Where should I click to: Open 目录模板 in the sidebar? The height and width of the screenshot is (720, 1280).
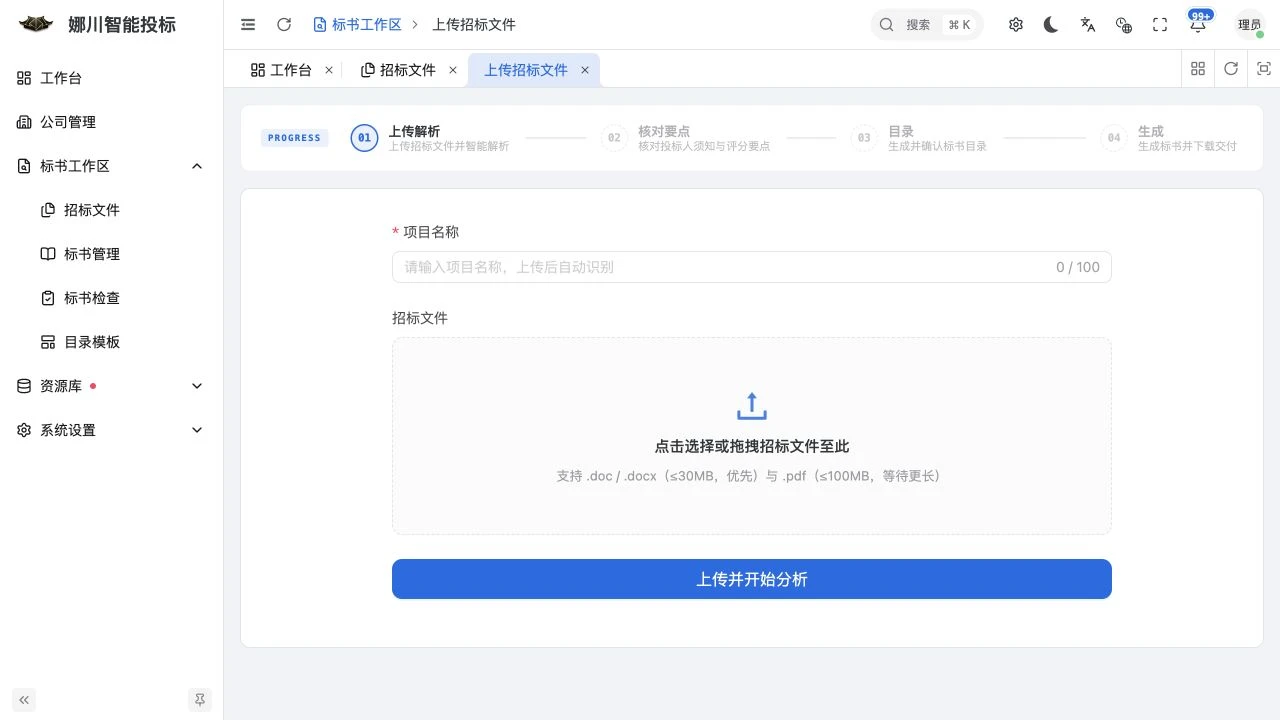(112, 342)
